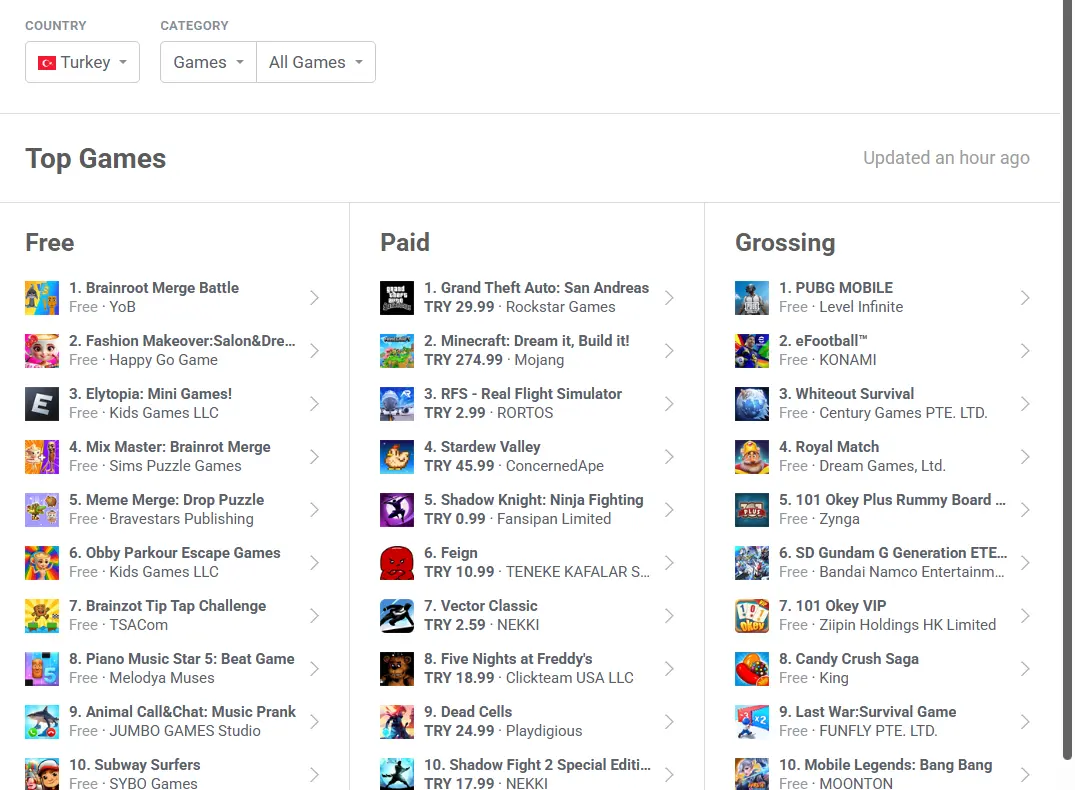Expand chevron for Feign row
The width and height of the screenshot is (1075, 790).
(x=669, y=563)
